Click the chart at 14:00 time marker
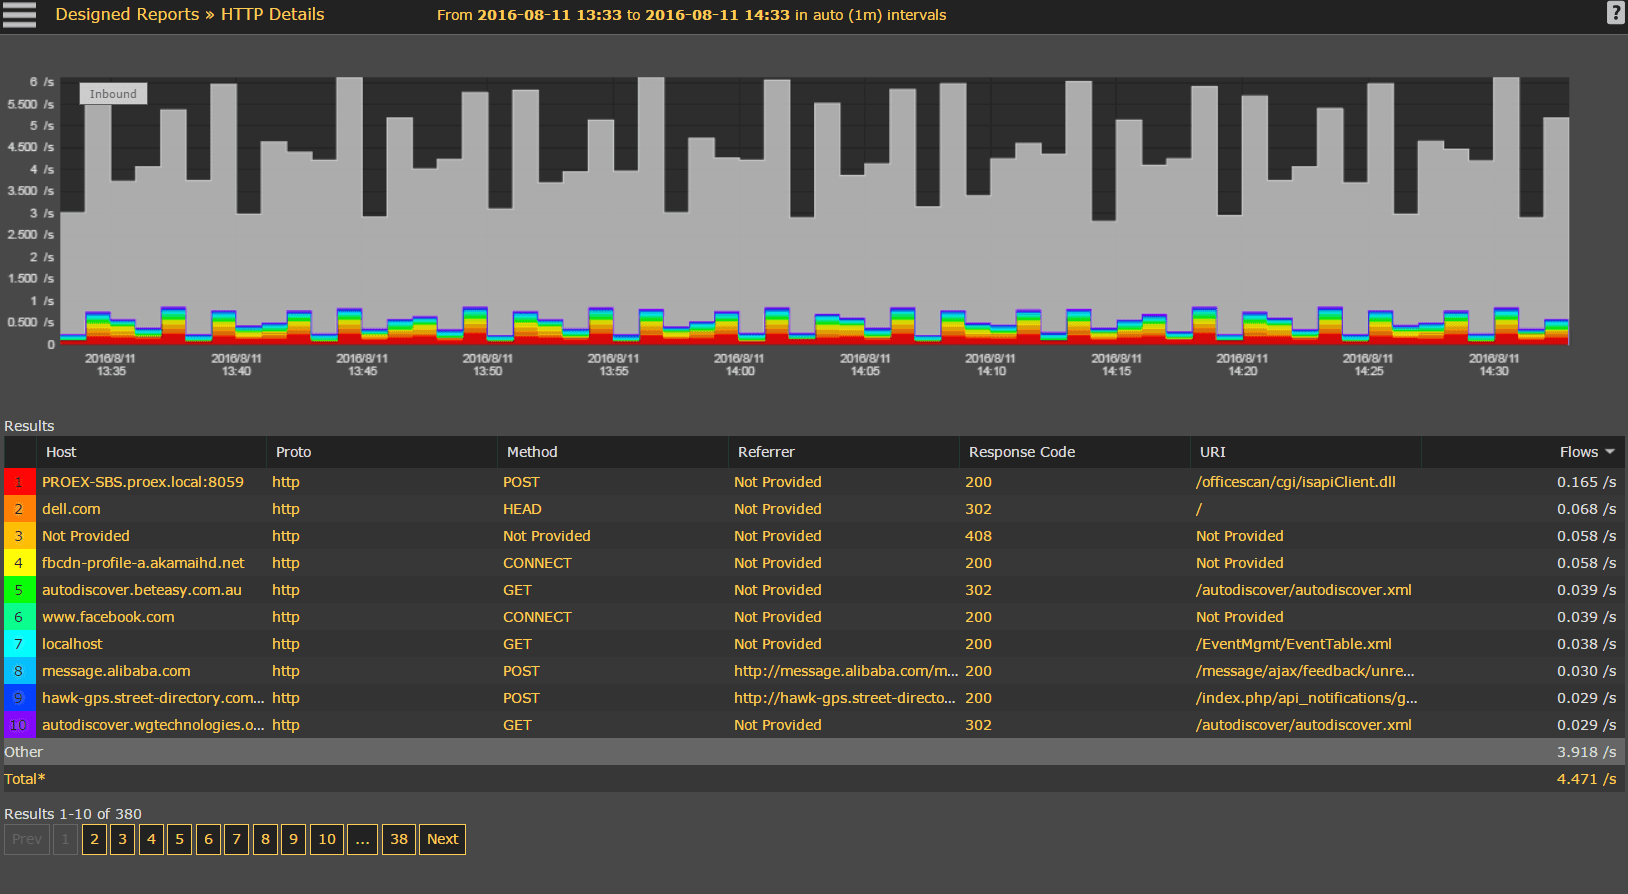 (x=740, y=364)
